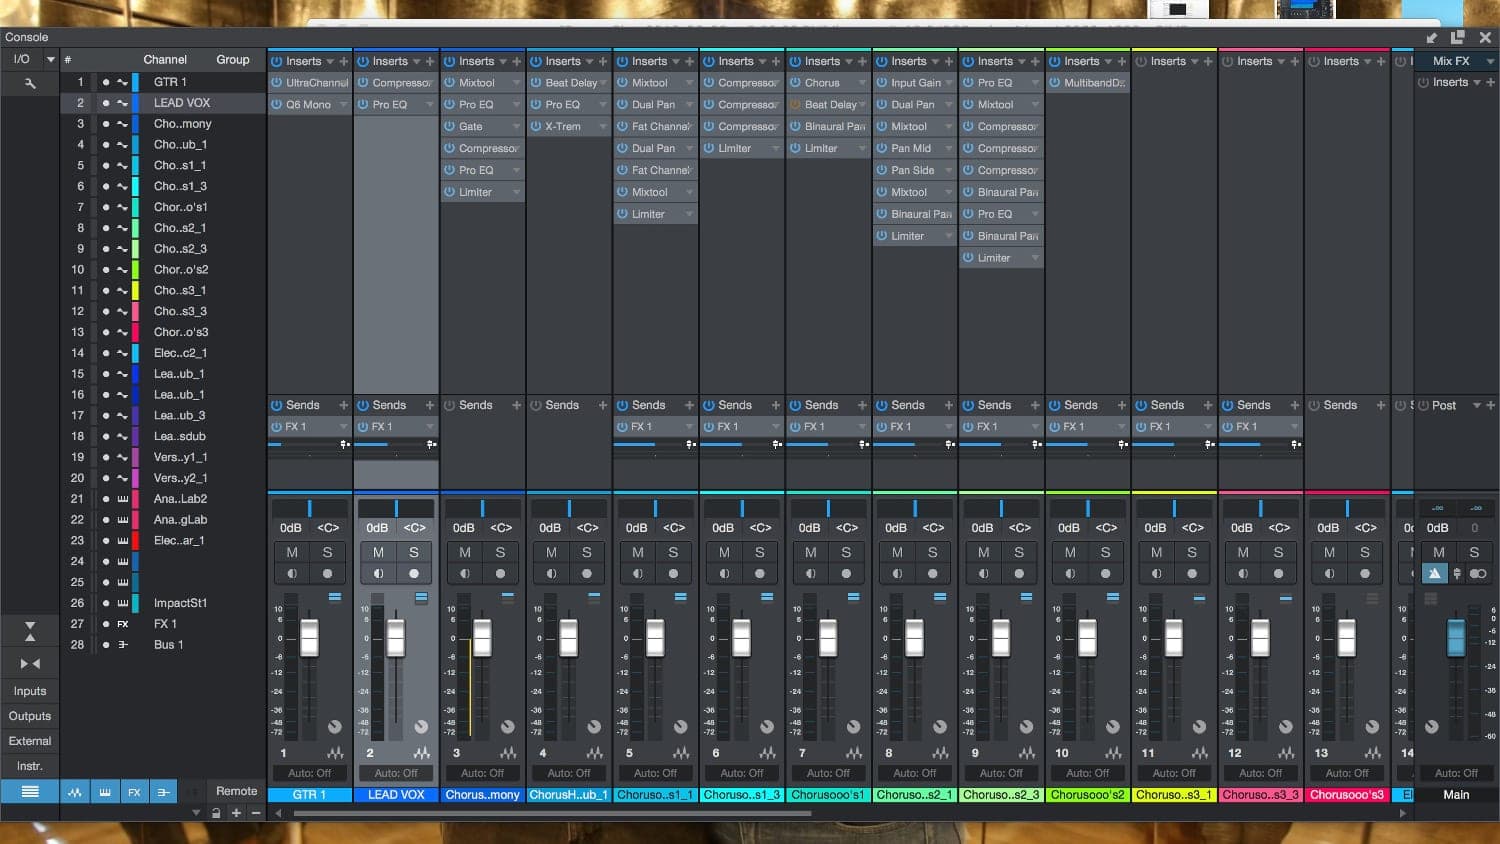Viewport: 1500px width, 844px height.
Task: Open Post dropdown arrow on Main channel
Action: coord(1476,405)
